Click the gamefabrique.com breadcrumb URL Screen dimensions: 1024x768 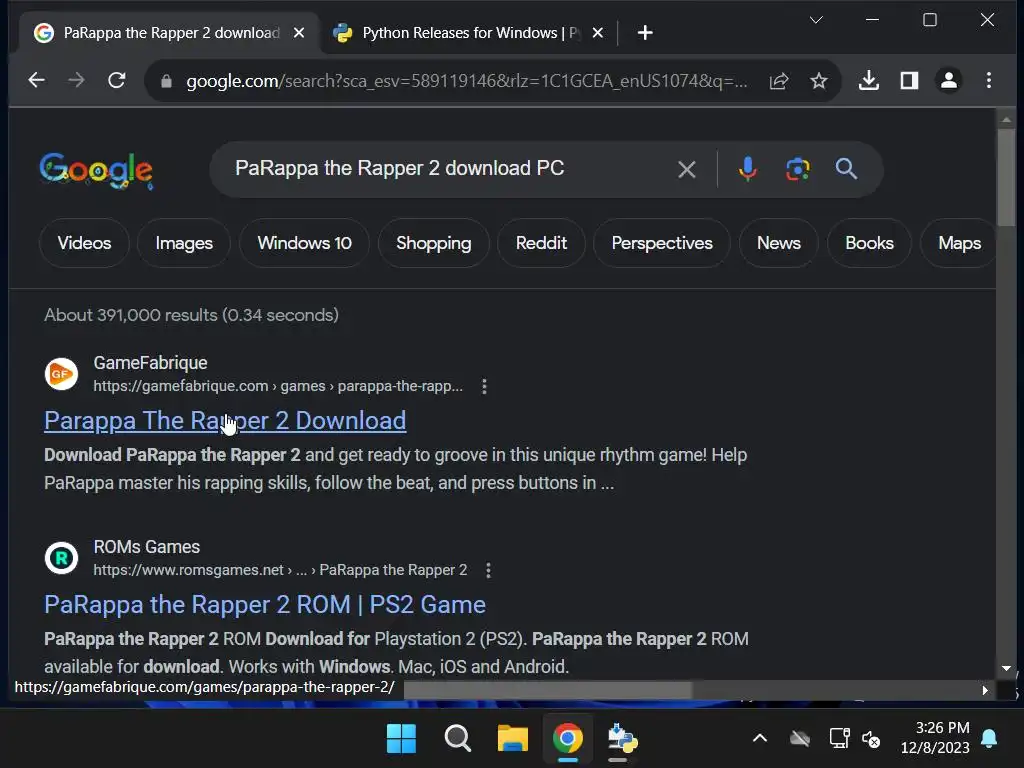click(x=278, y=386)
